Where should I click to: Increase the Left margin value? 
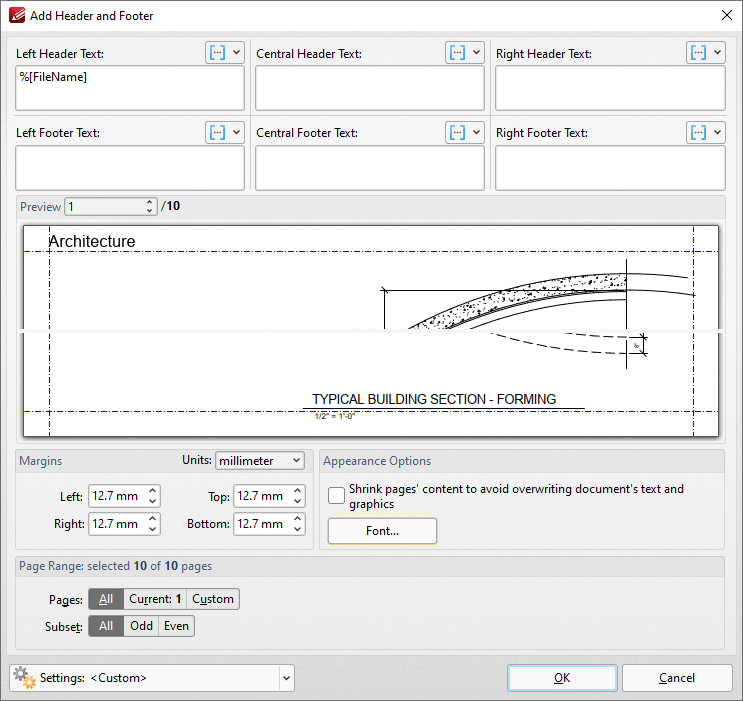(153, 491)
